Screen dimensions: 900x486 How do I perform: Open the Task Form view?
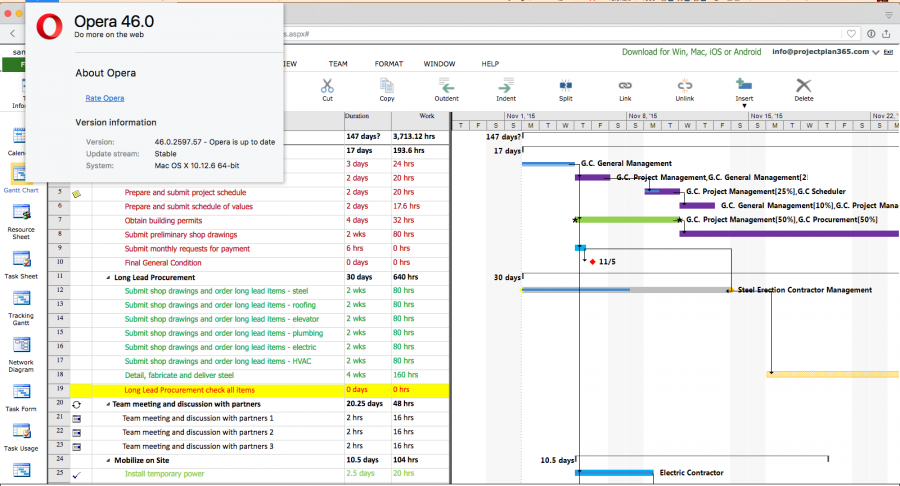21,398
